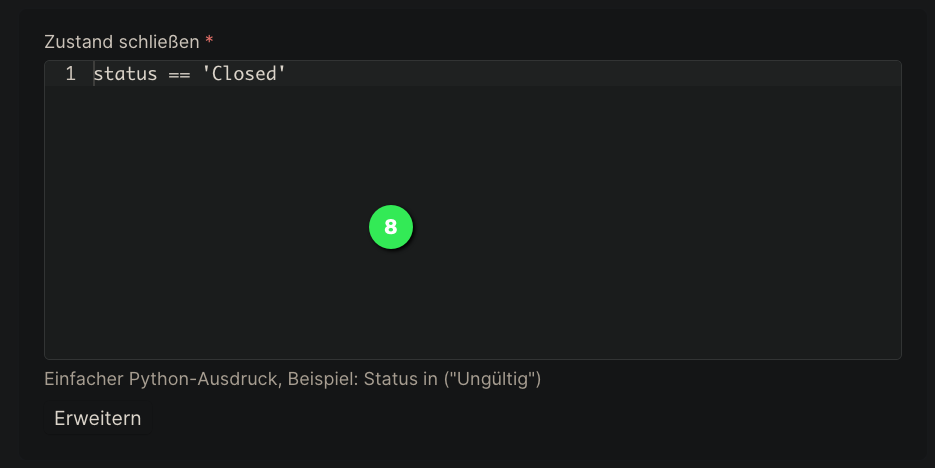Click the == operator in the expression
Image resolution: width=935 pixels, height=468 pixels.
click(x=179, y=74)
